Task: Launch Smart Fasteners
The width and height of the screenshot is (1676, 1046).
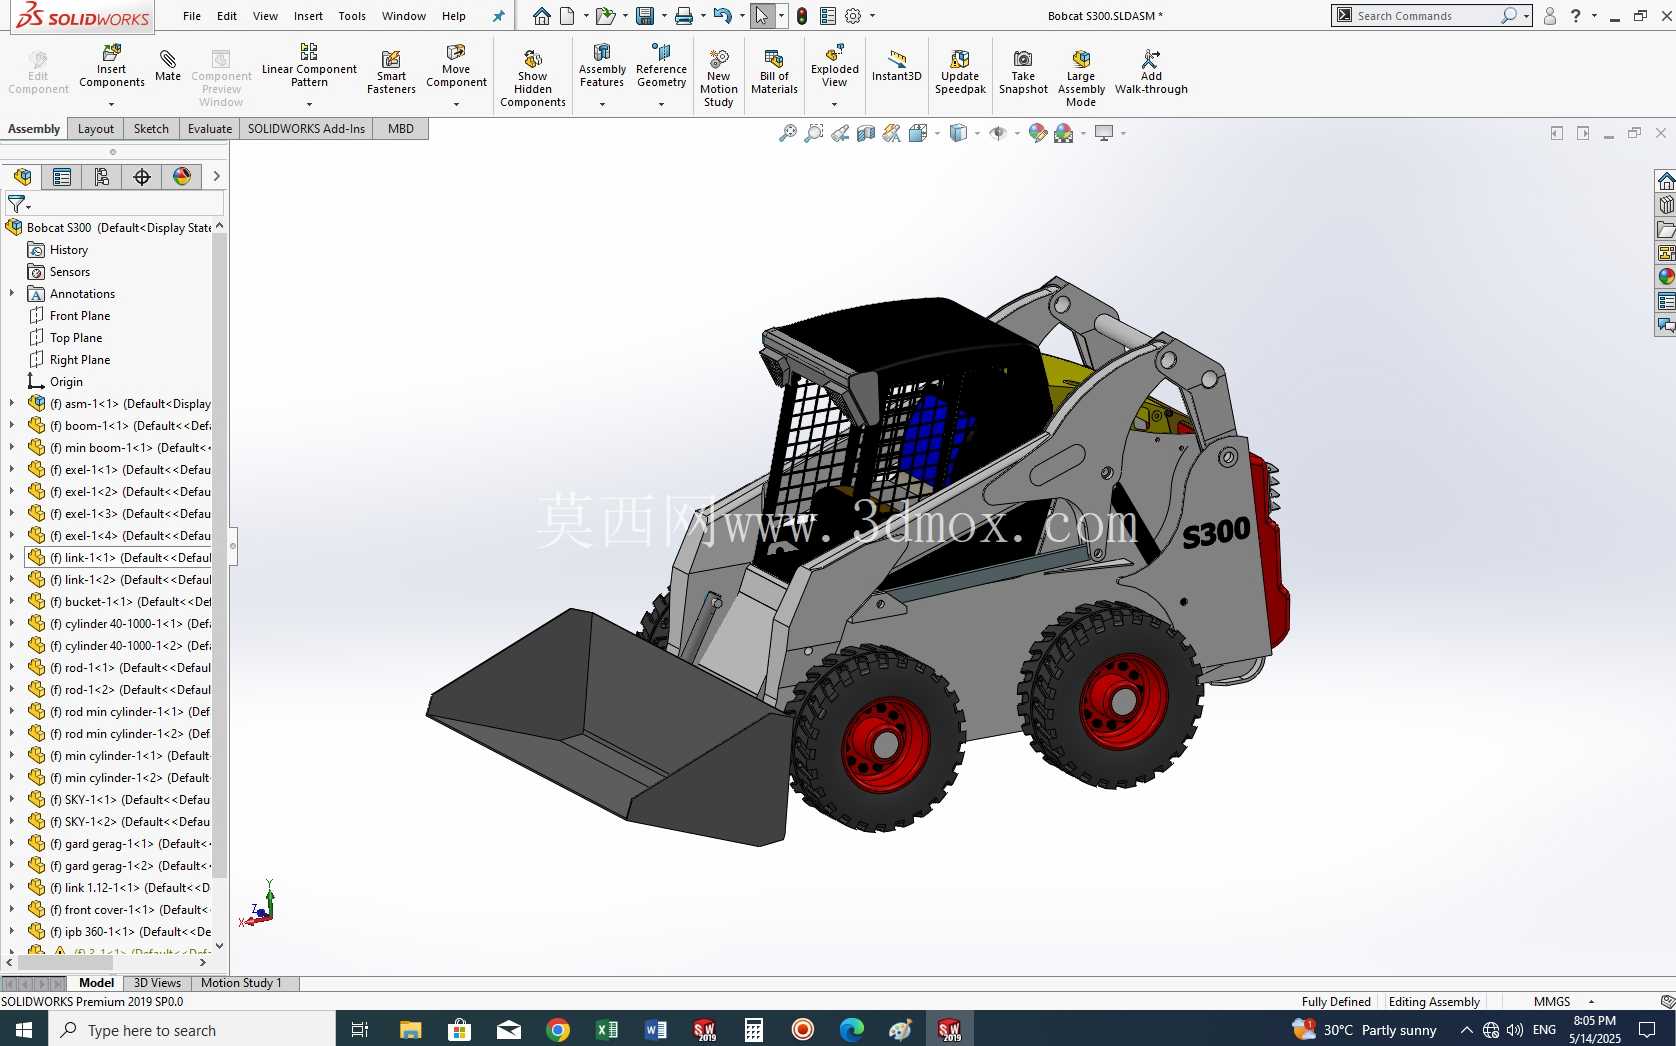Action: [x=391, y=72]
